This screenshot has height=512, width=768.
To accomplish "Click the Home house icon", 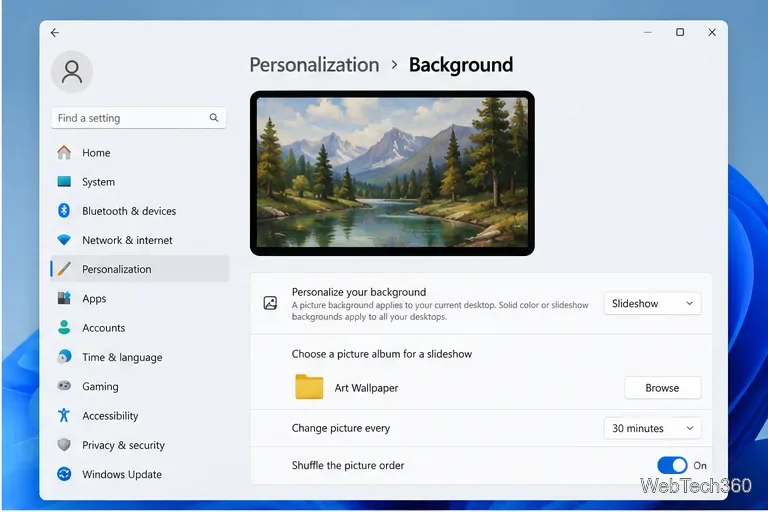I will pyautogui.click(x=64, y=152).
